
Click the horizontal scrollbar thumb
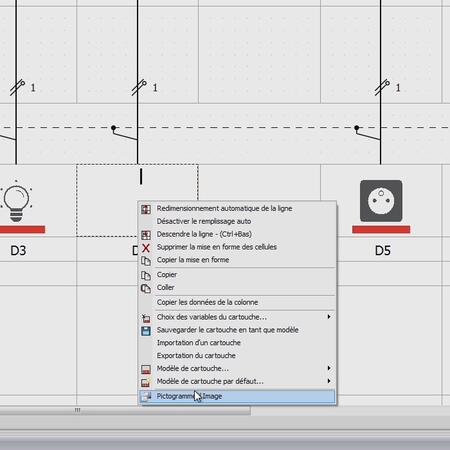pos(125,411)
